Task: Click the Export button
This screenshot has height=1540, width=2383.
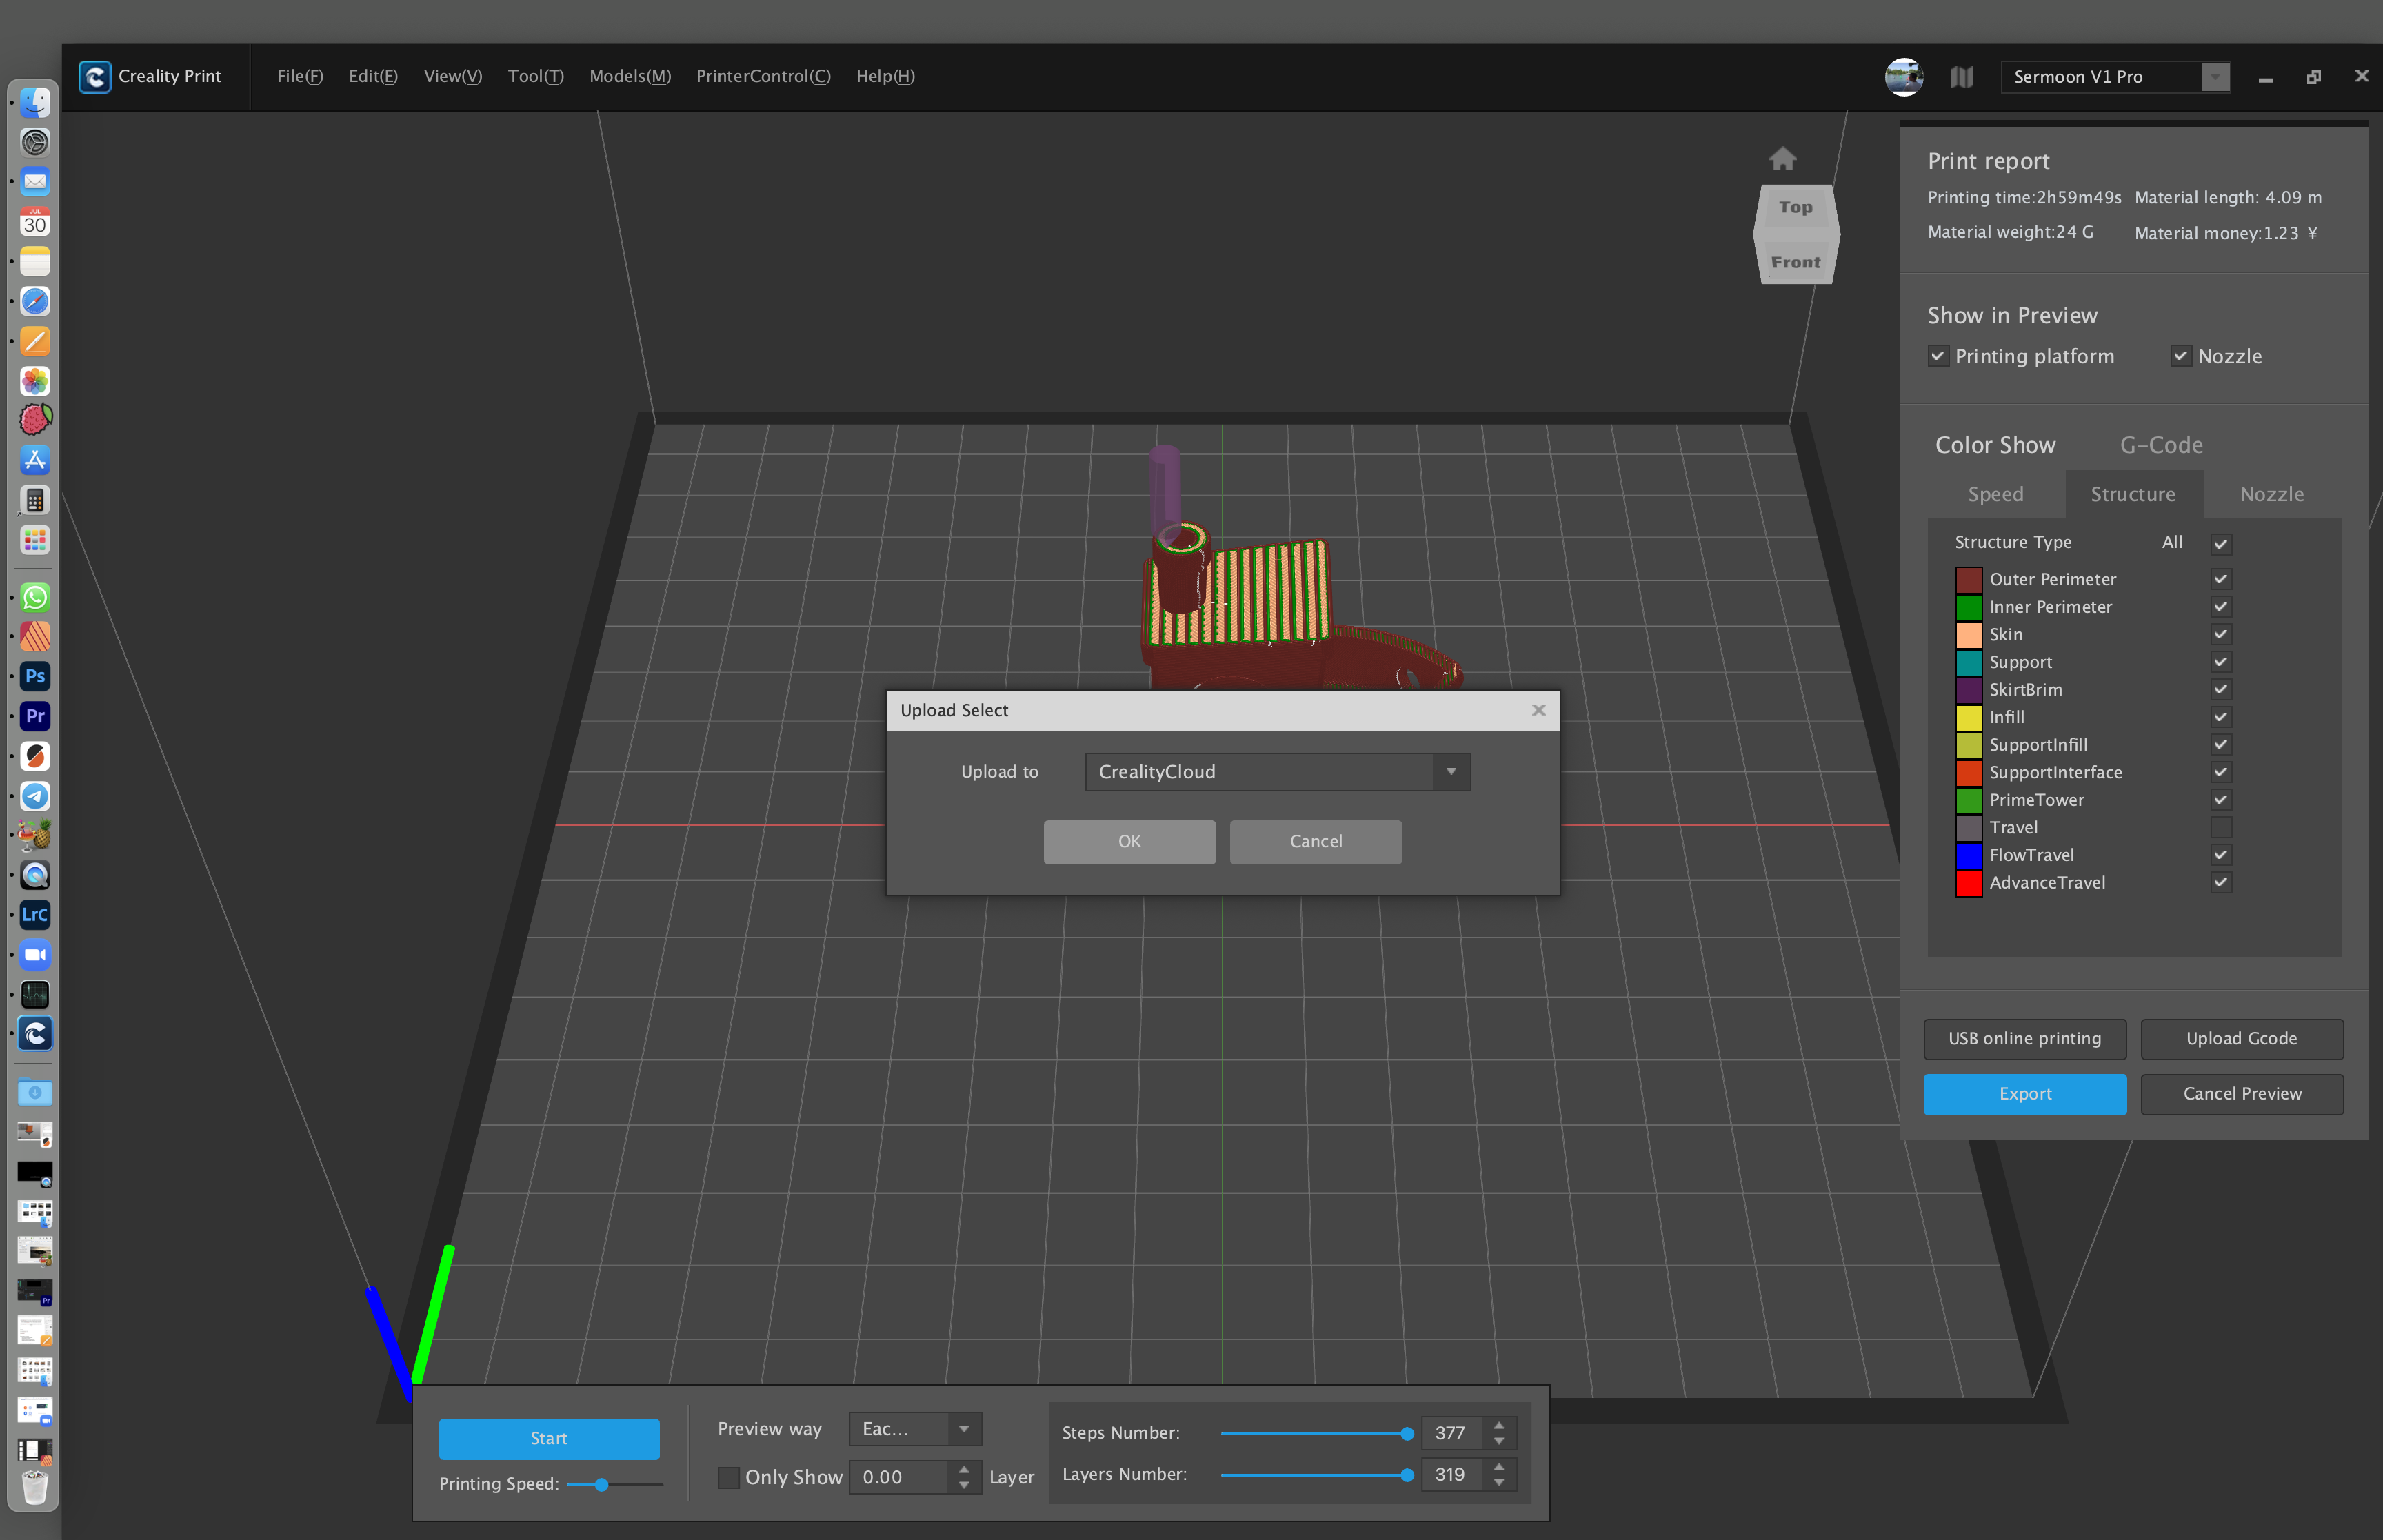Action: click(2024, 1094)
